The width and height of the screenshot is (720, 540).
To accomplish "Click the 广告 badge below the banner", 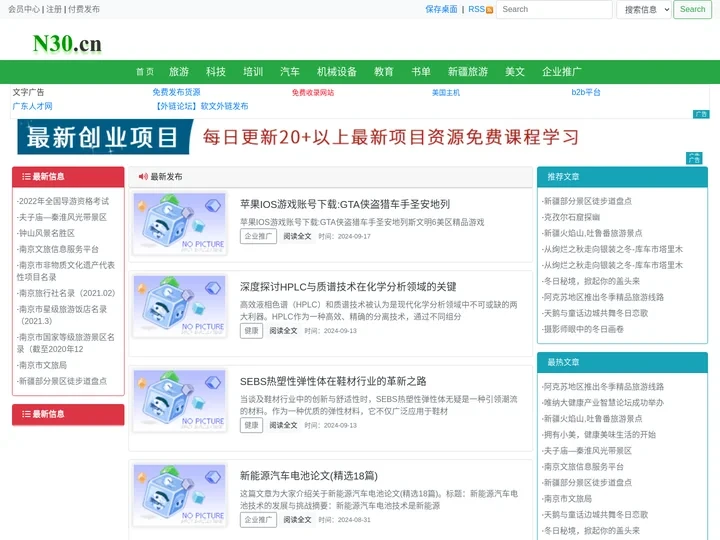I will (694, 158).
